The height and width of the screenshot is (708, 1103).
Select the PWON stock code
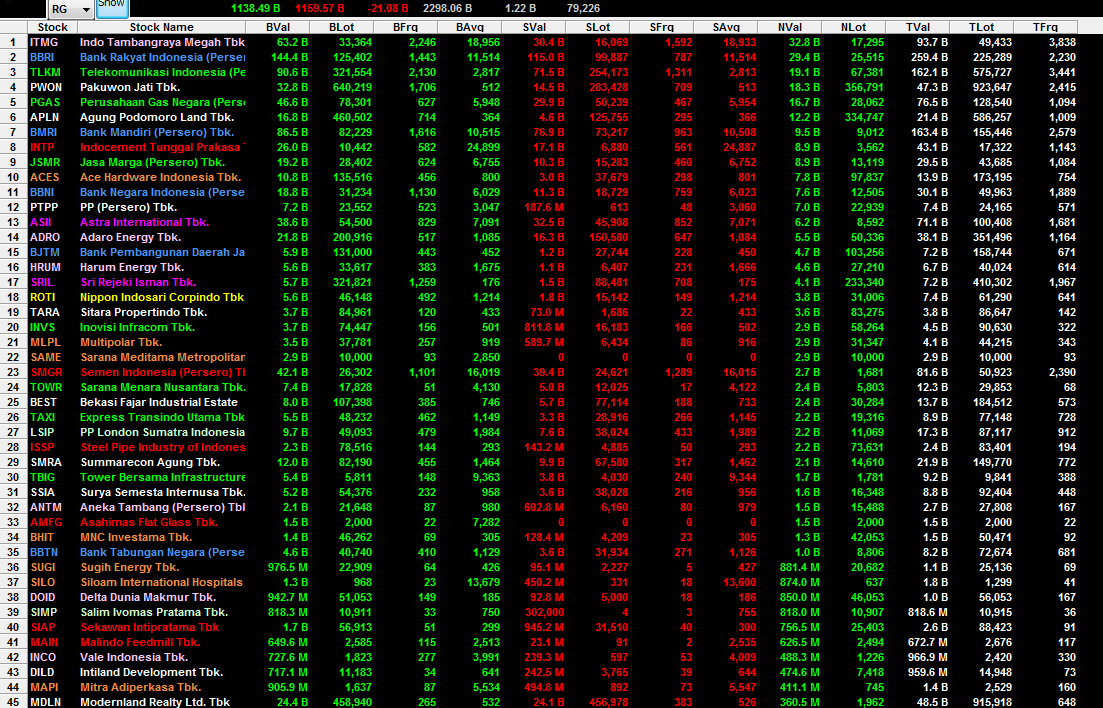(x=46, y=87)
